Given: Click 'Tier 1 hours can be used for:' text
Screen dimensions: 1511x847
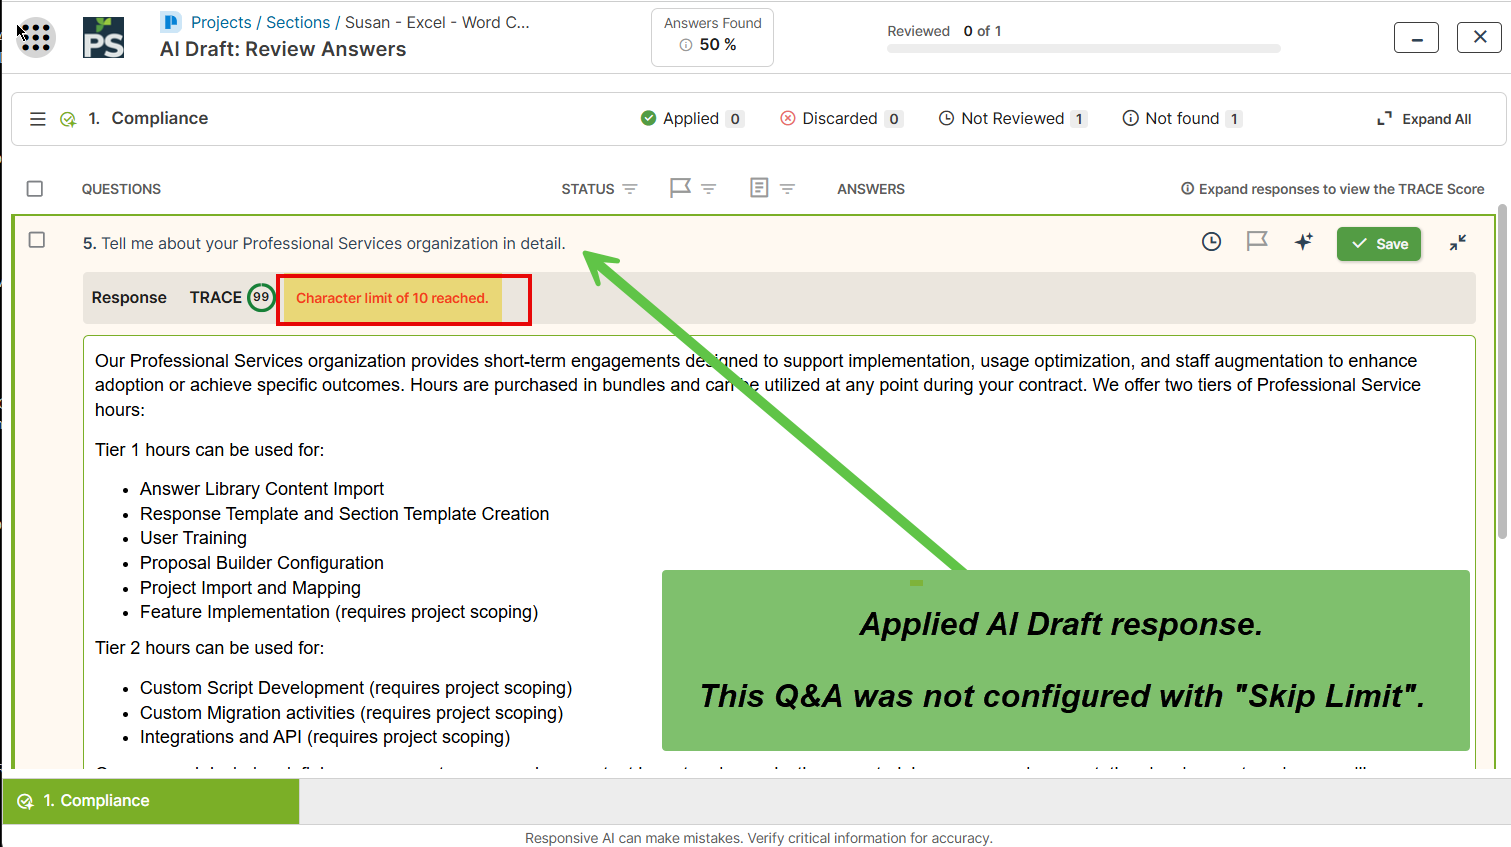Looking at the screenshot, I should [210, 450].
